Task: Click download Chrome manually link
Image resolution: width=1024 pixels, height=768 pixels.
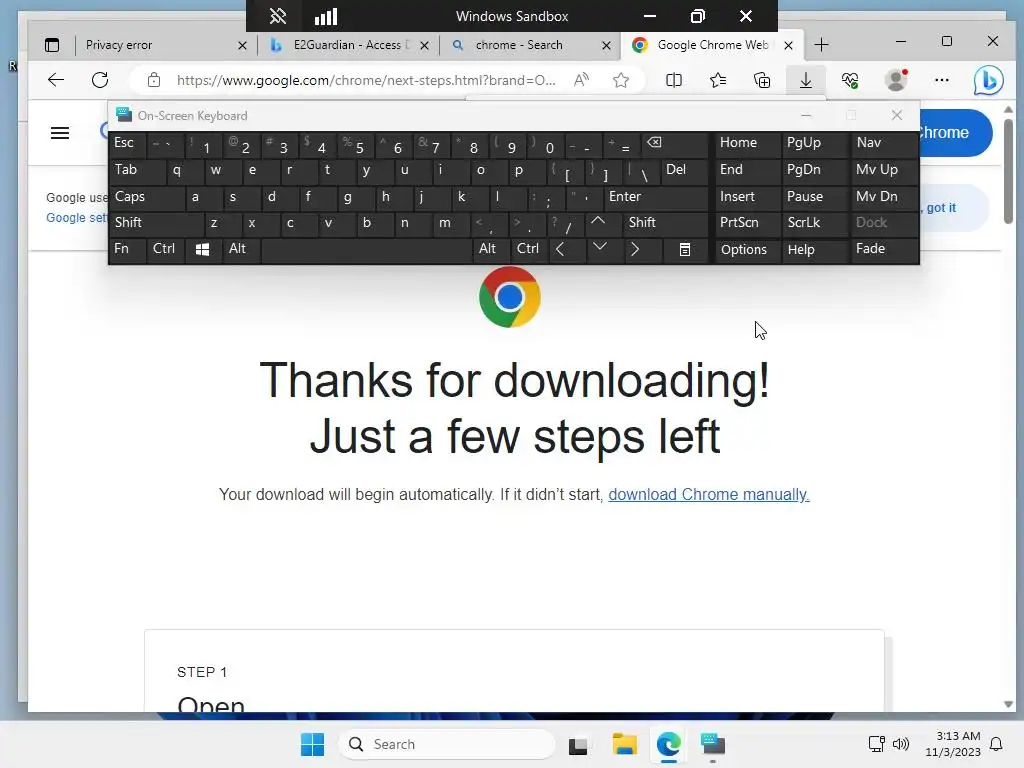Action: click(x=709, y=494)
